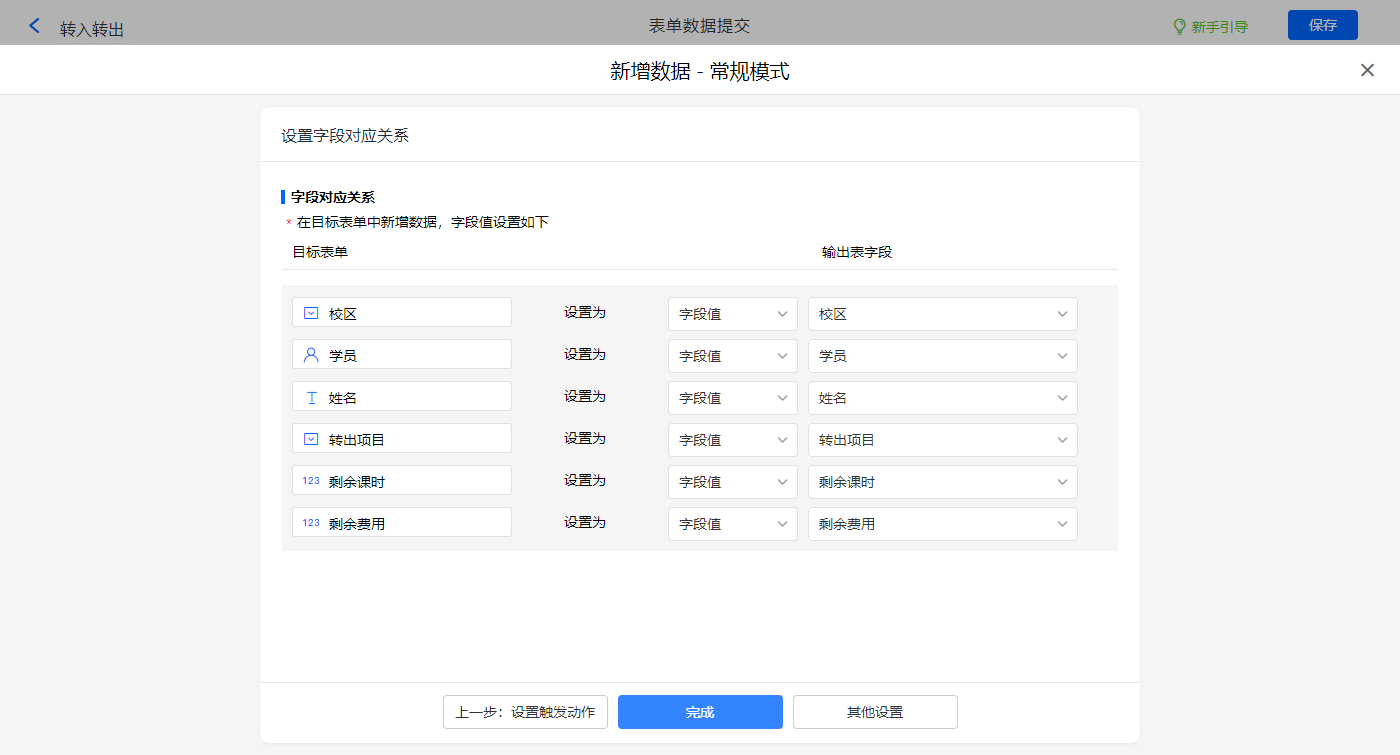
Task: Click the 新手引导 lightbulb icon
Action: (x=1179, y=27)
